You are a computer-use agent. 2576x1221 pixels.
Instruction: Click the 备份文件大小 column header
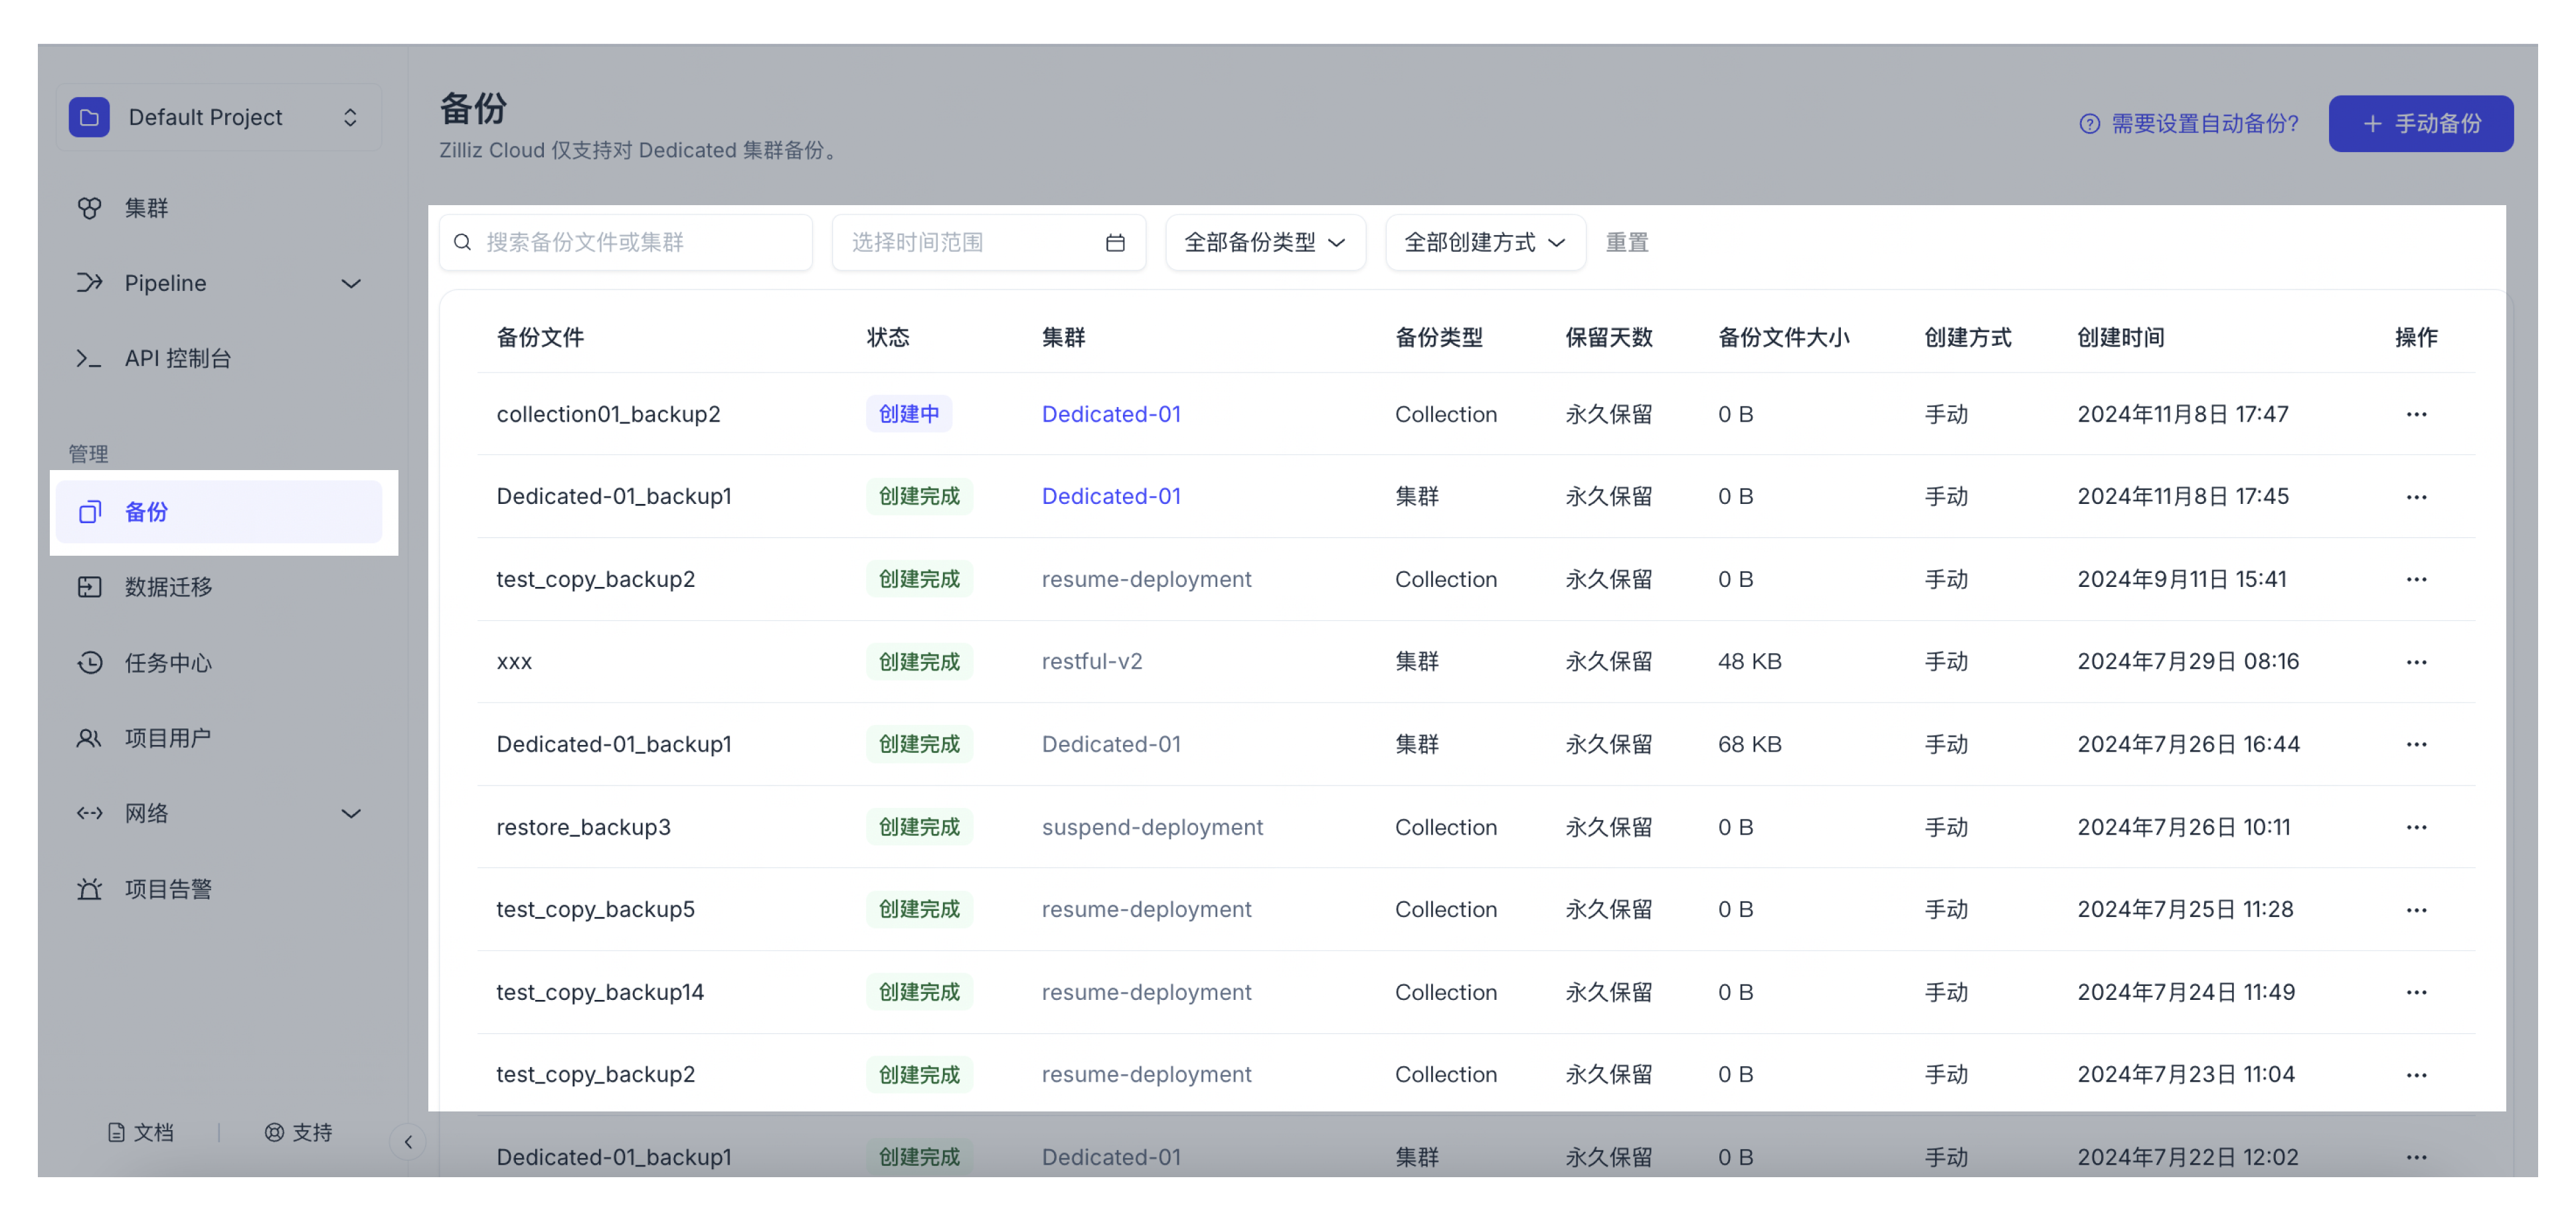[1783, 337]
